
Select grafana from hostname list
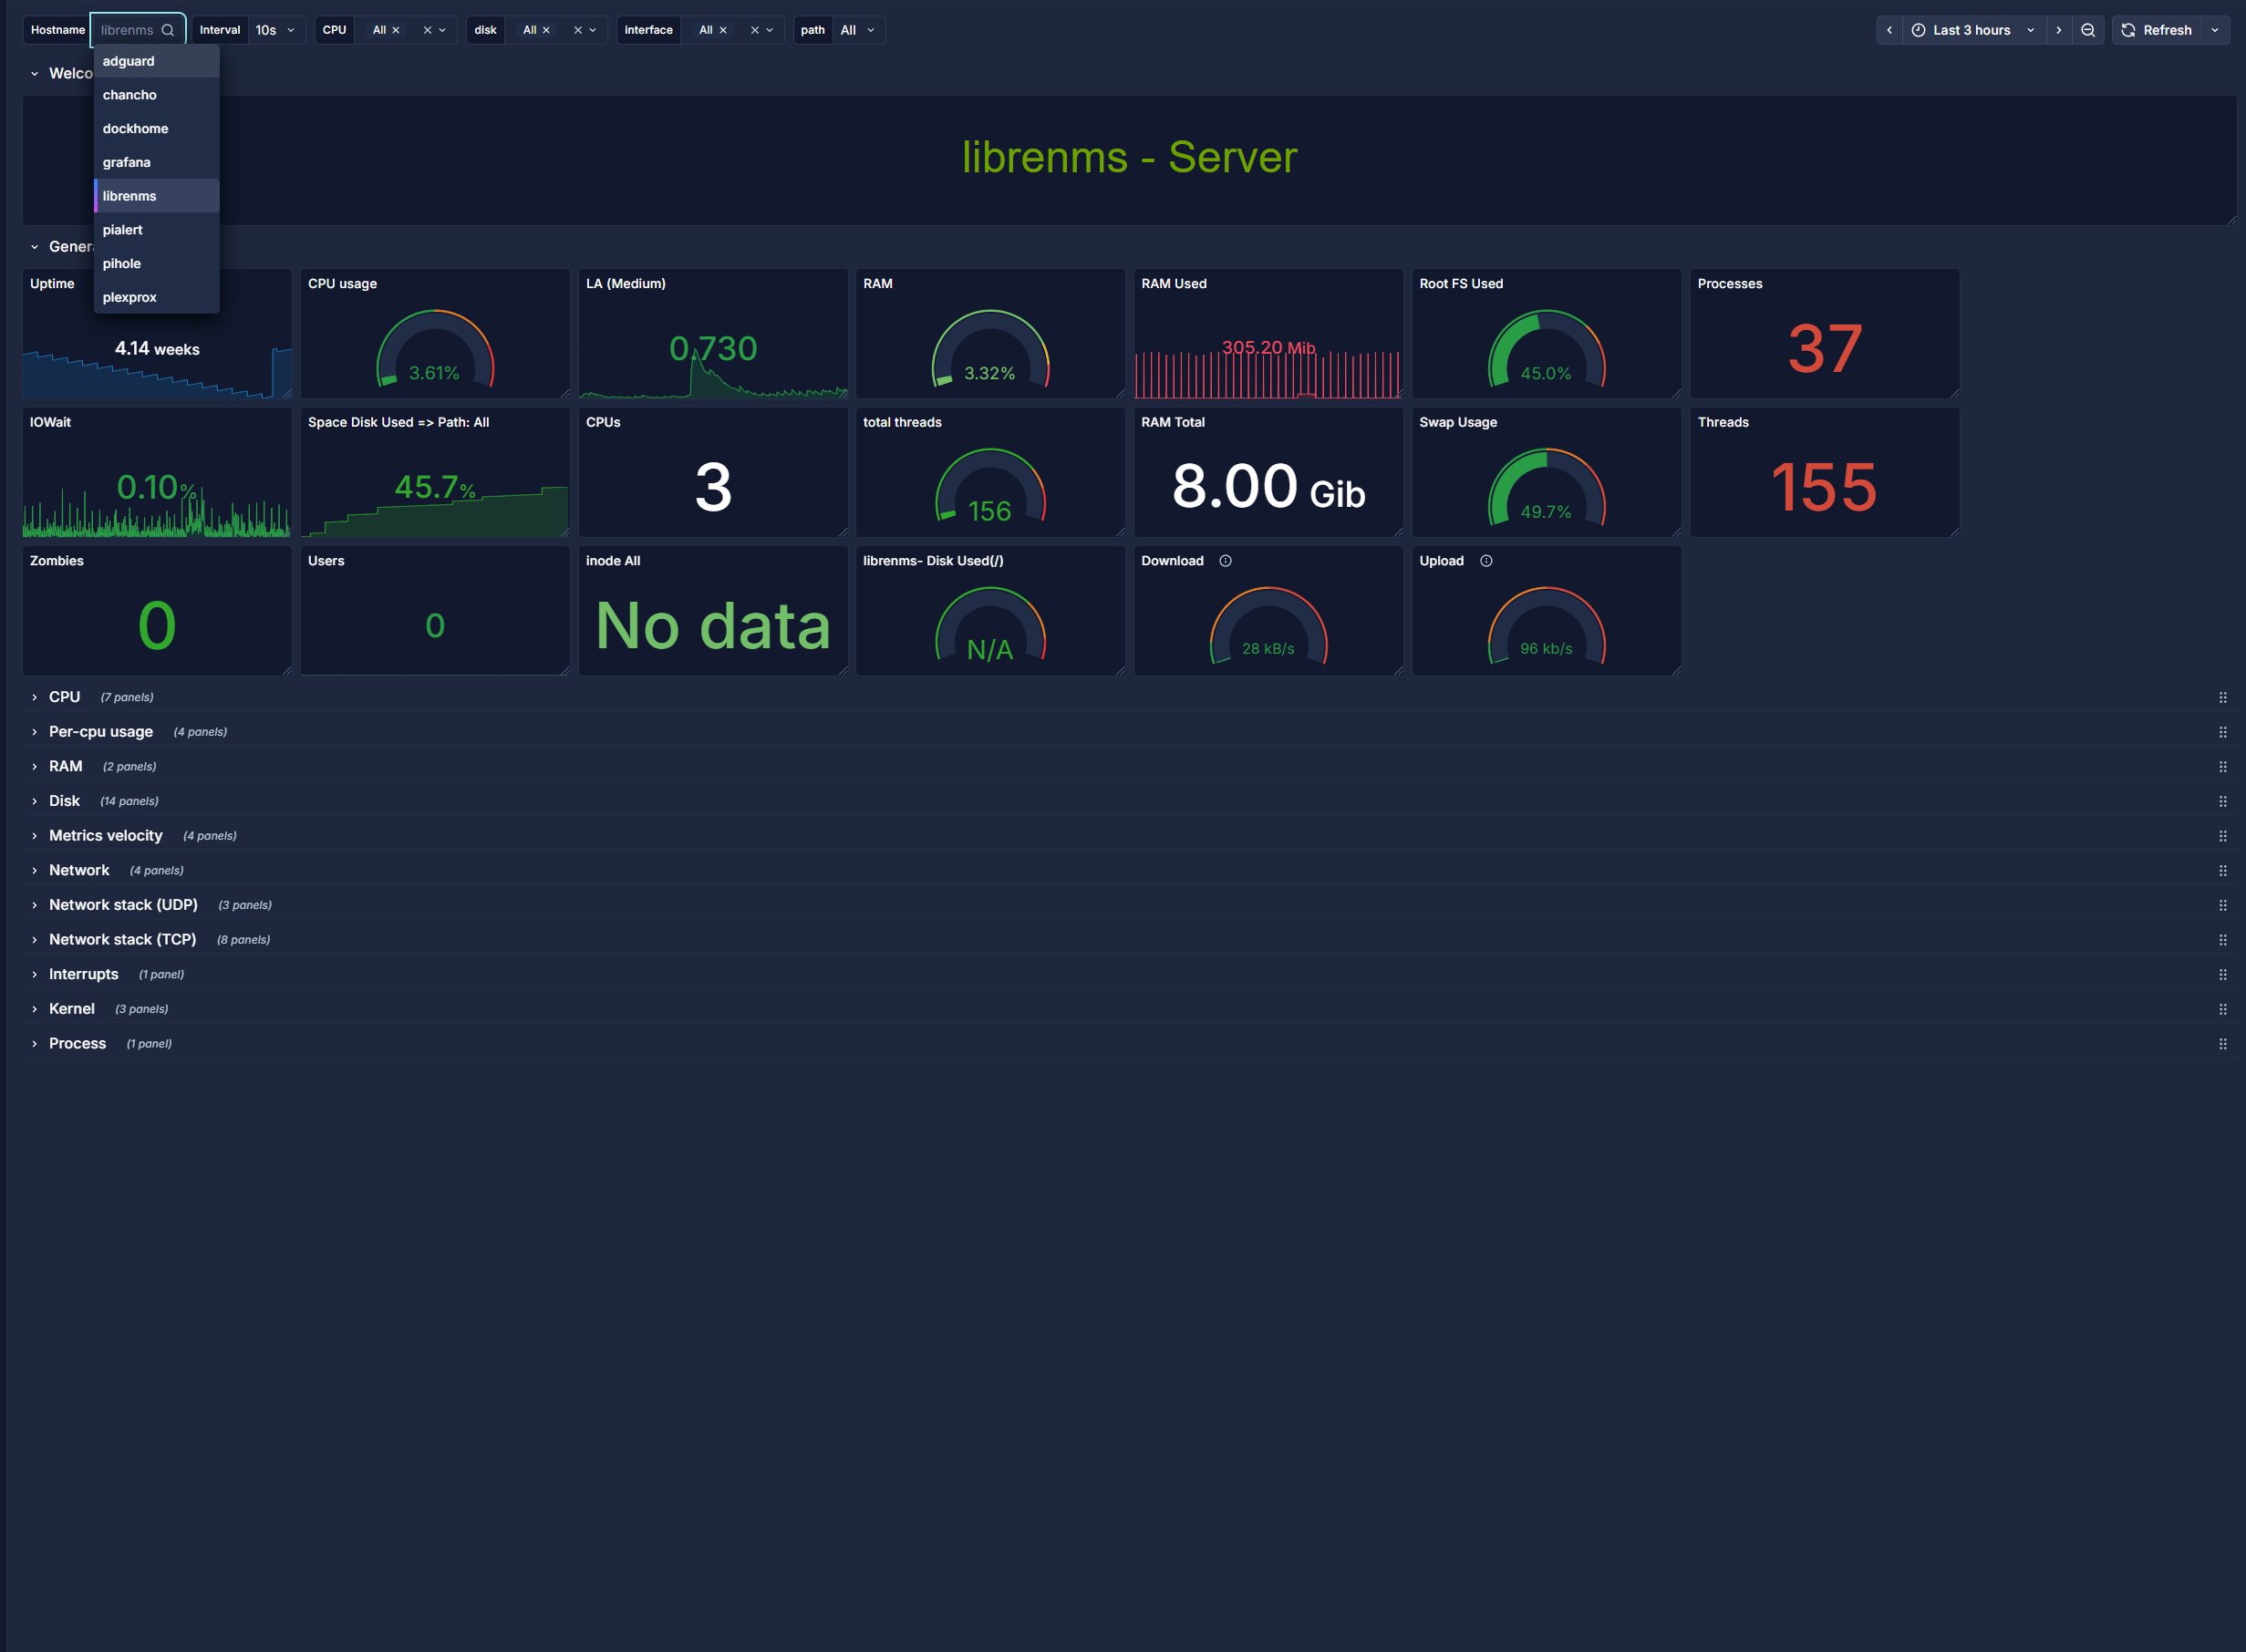(x=127, y=162)
